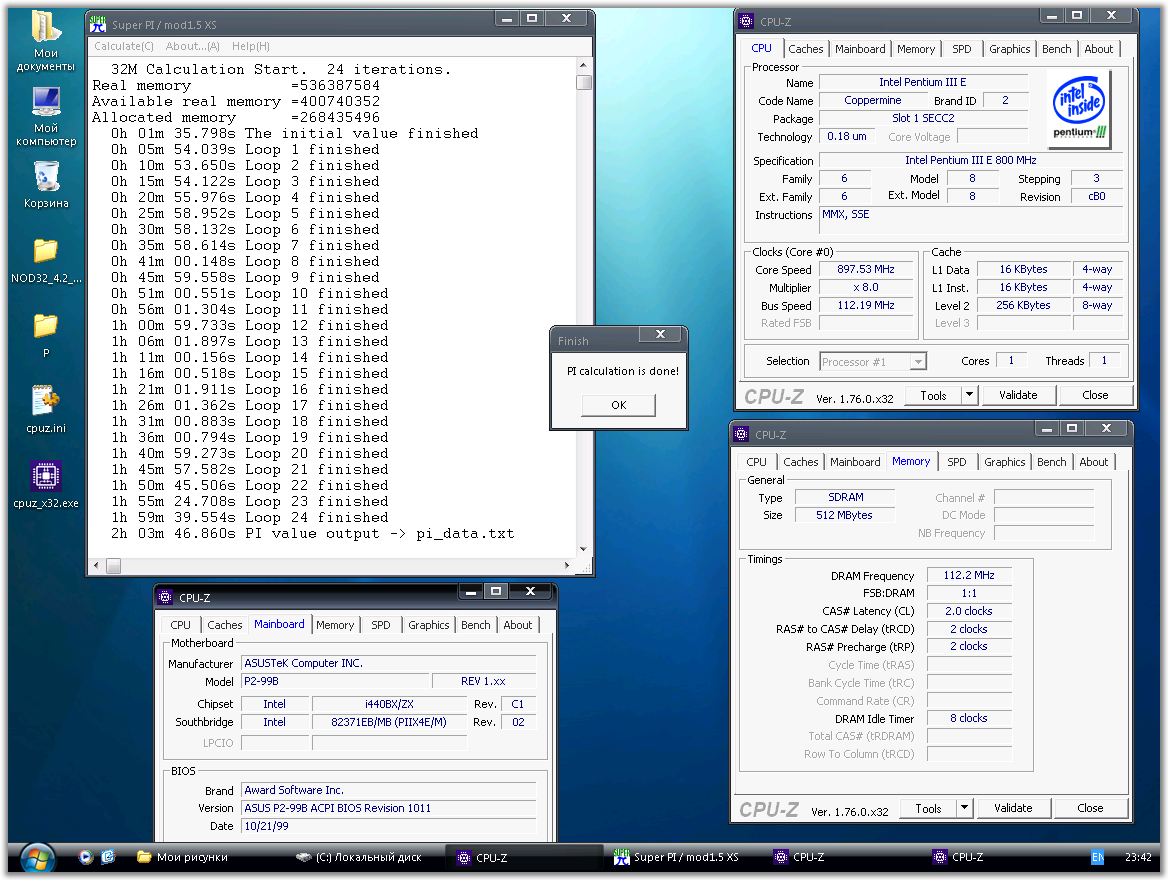Expand Tools dropdown arrow in top CPU-Z window
The width and height of the screenshot is (1168, 880).
tap(969, 396)
